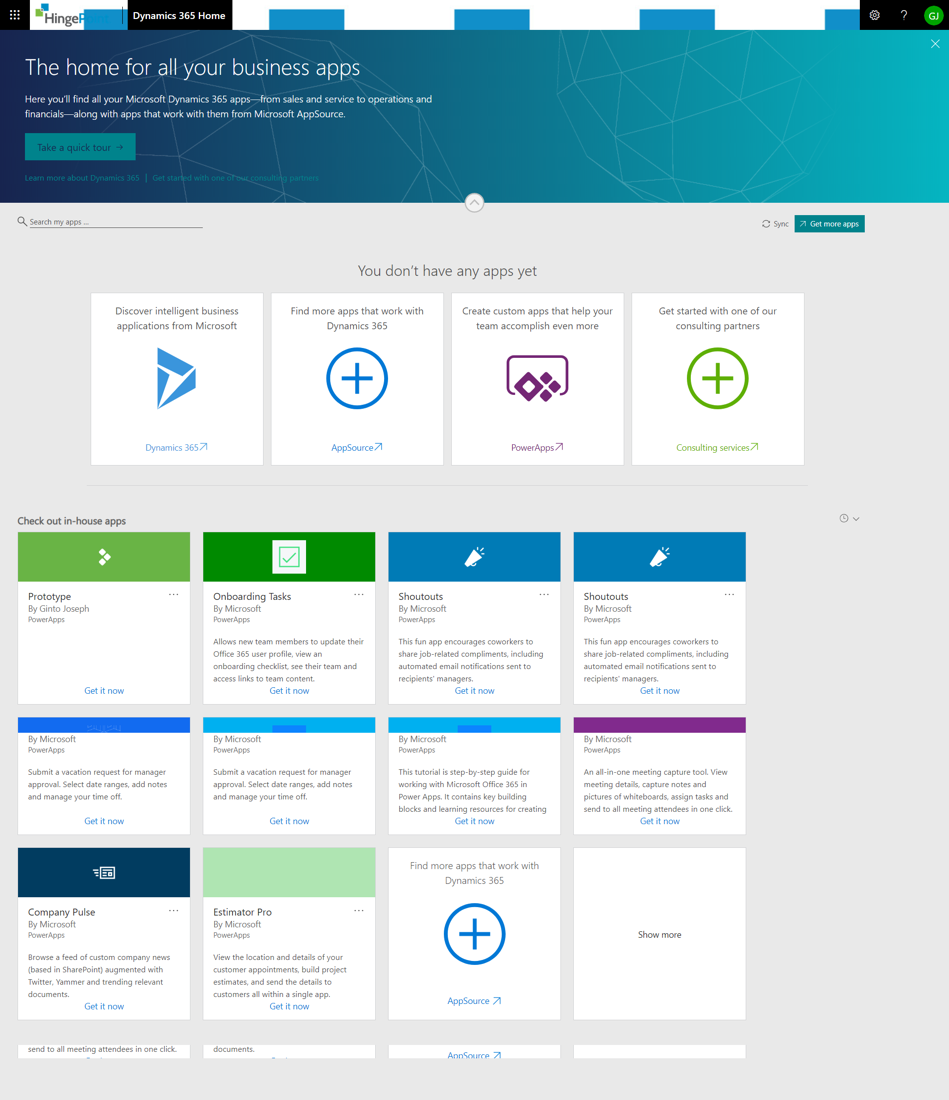This screenshot has width=949, height=1100.
Task: Click Company Pulse news icon
Action: [x=104, y=873]
